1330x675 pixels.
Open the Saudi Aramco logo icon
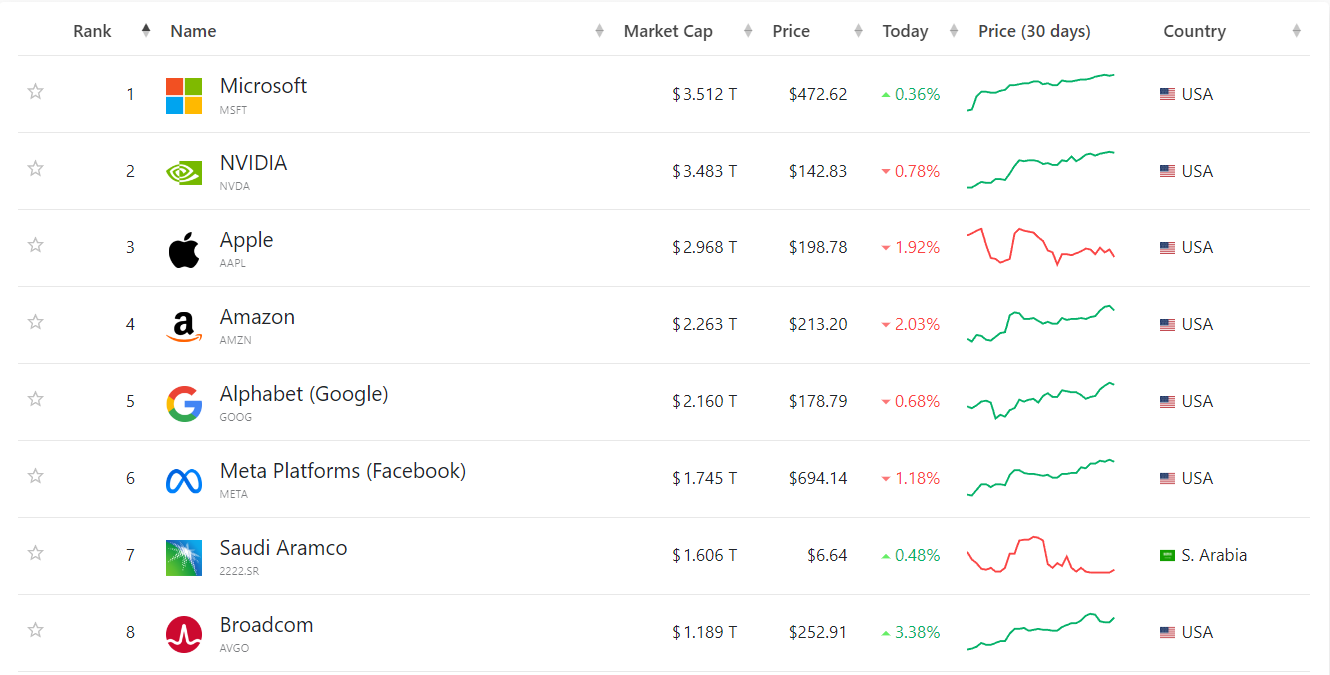point(184,558)
